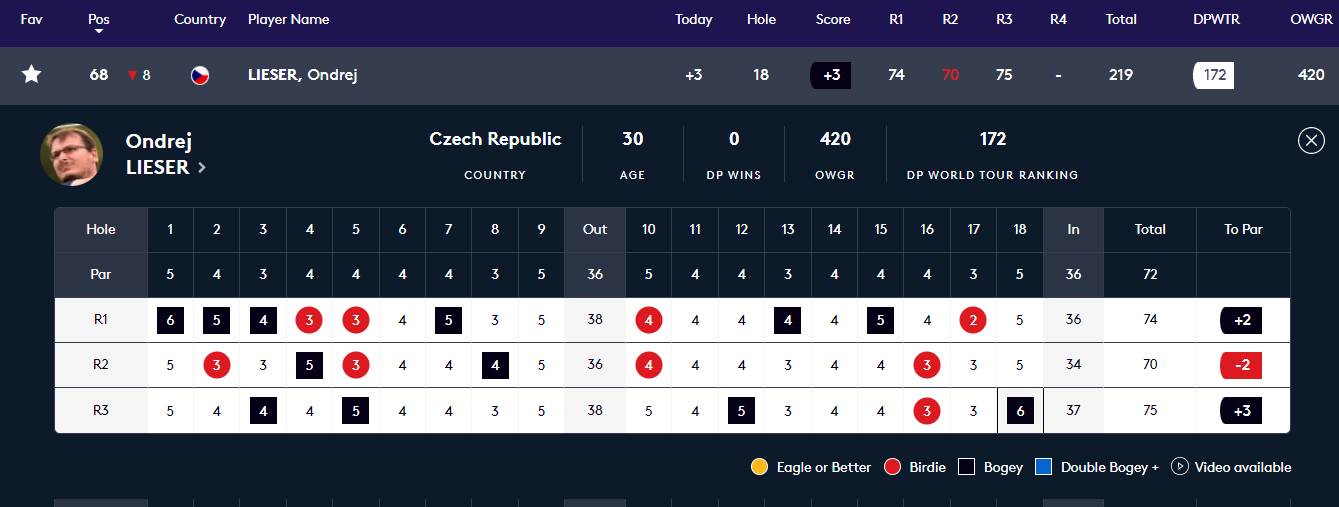Click Ondrej Lieser's profile photo

click(71, 154)
